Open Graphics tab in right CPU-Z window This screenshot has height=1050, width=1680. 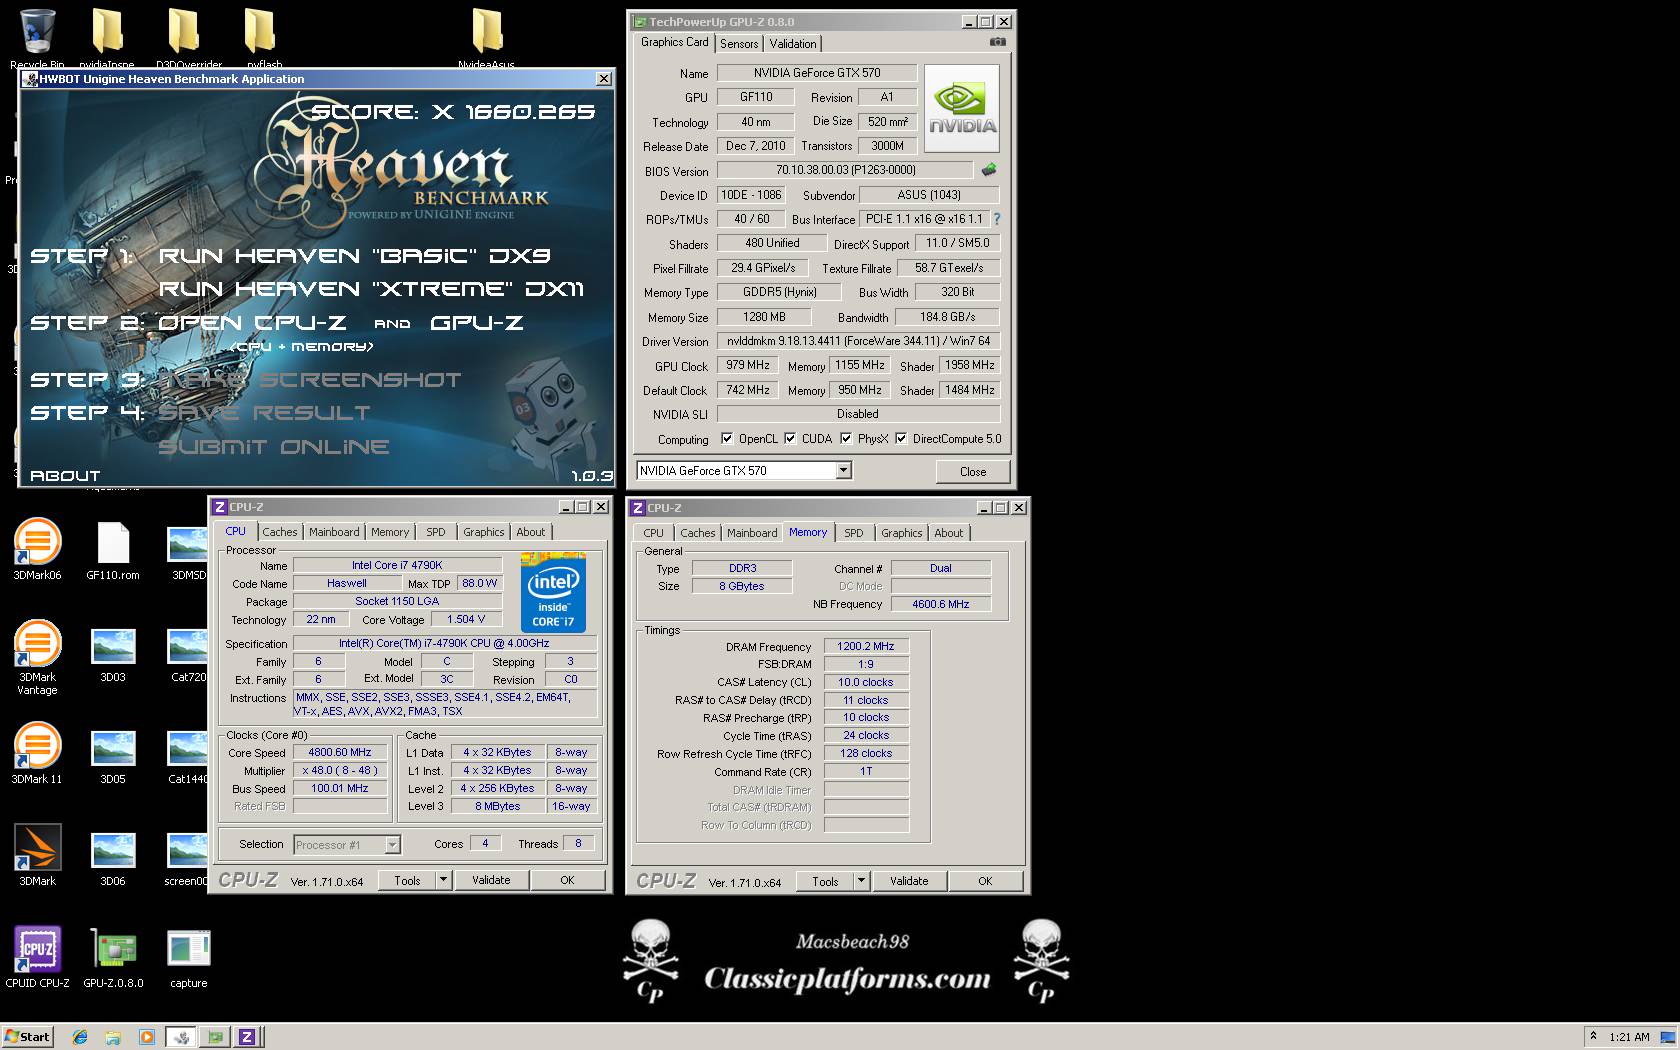[902, 533]
